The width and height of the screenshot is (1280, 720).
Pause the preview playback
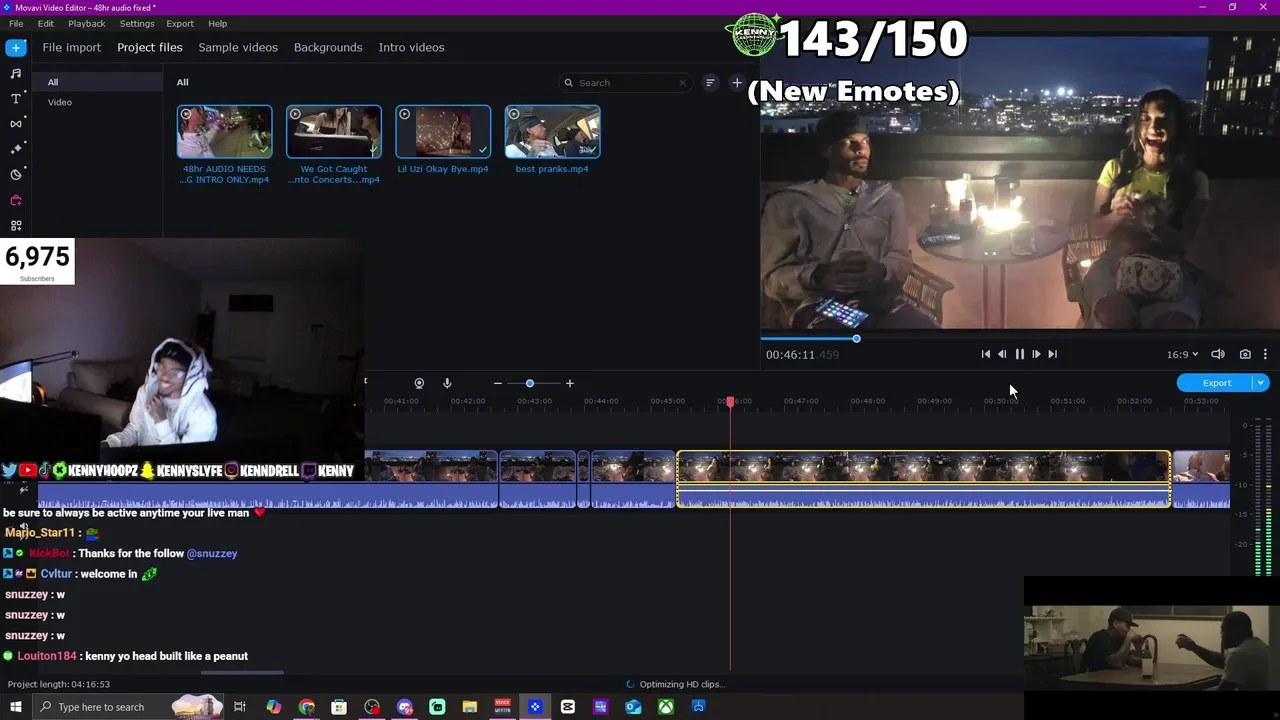point(1019,354)
